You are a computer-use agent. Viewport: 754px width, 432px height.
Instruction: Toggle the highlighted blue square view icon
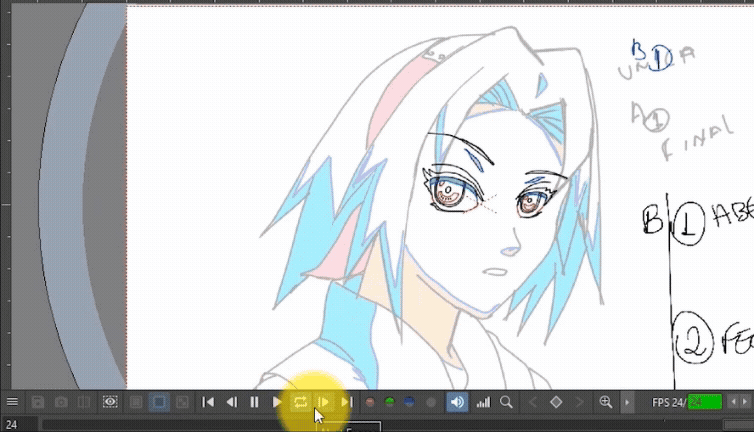[x=159, y=402]
